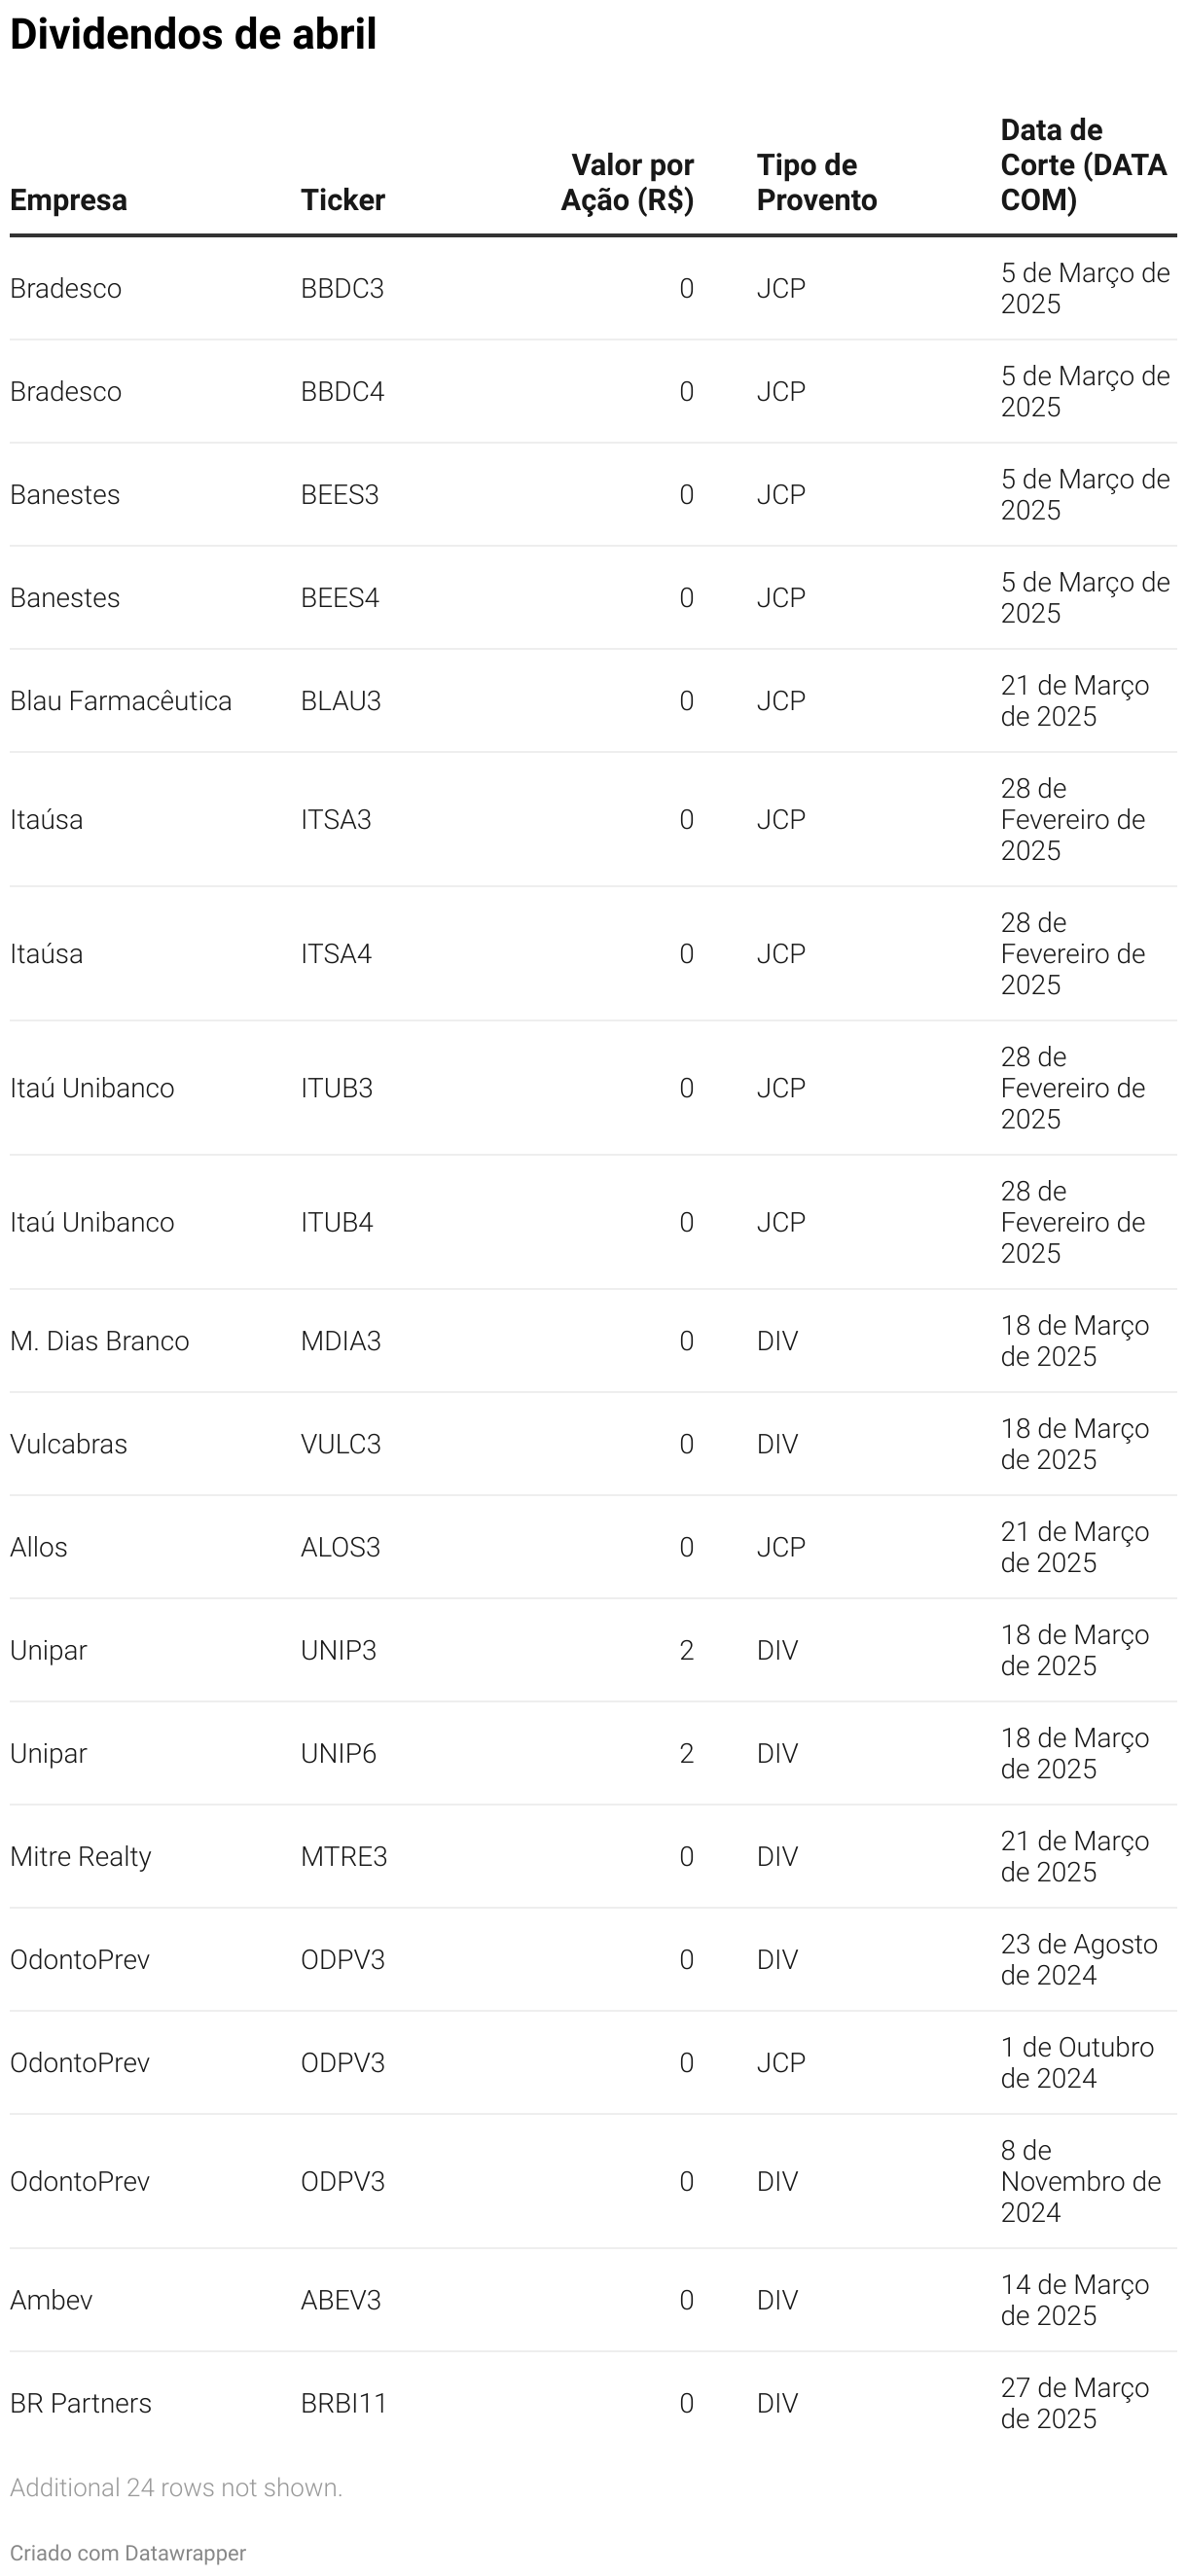The width and height of the screenshot is (1187, 2576).
Task: Click the Ambev company cell
Action: 51,2300
